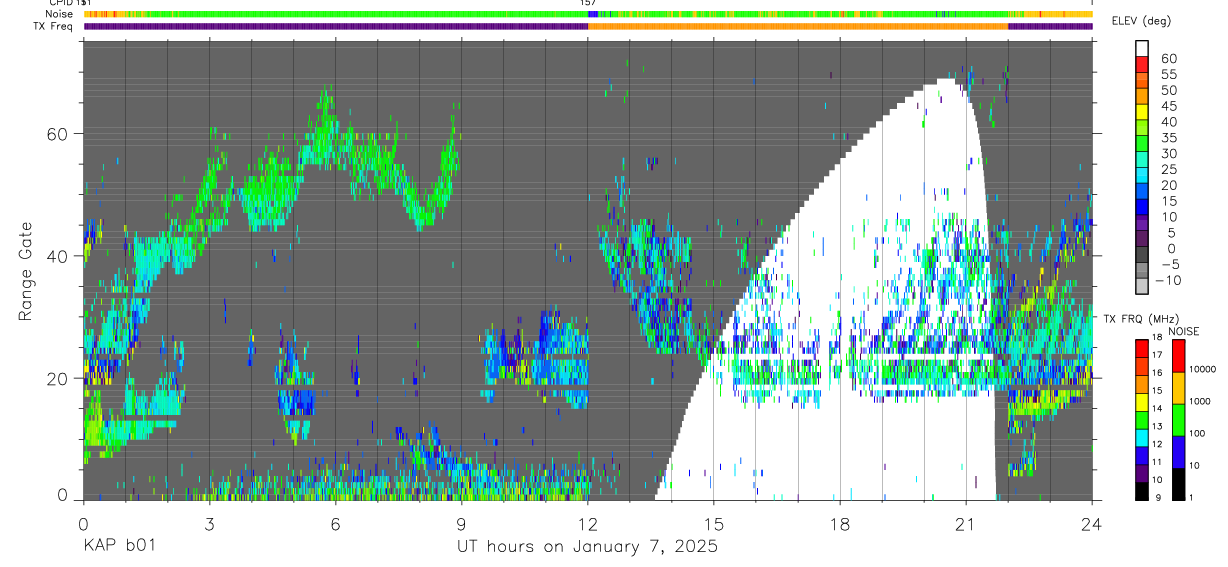
Task: Select the red 17–18 MHz TX FRQ swatch
Action: point(1142,348)
